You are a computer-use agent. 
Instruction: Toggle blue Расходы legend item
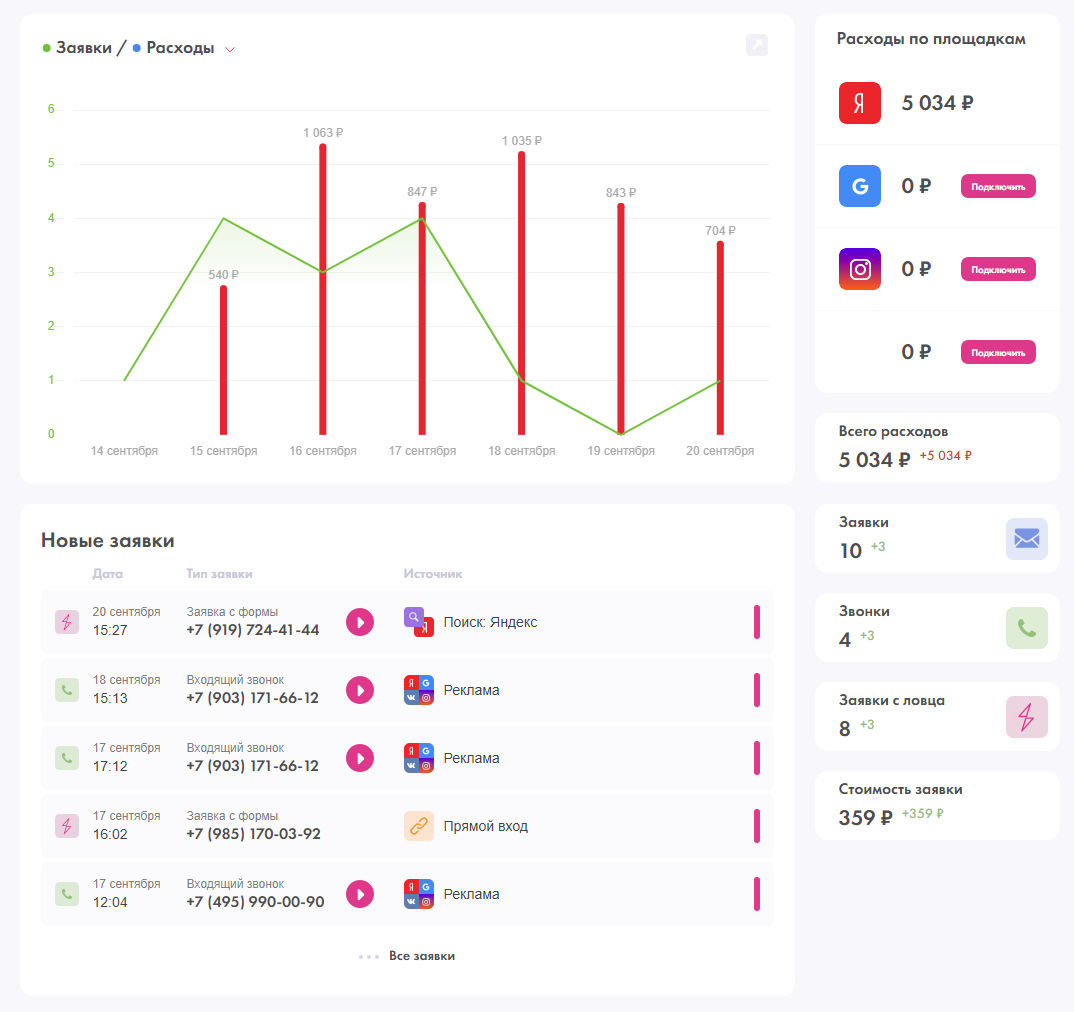tap(173, 48)
